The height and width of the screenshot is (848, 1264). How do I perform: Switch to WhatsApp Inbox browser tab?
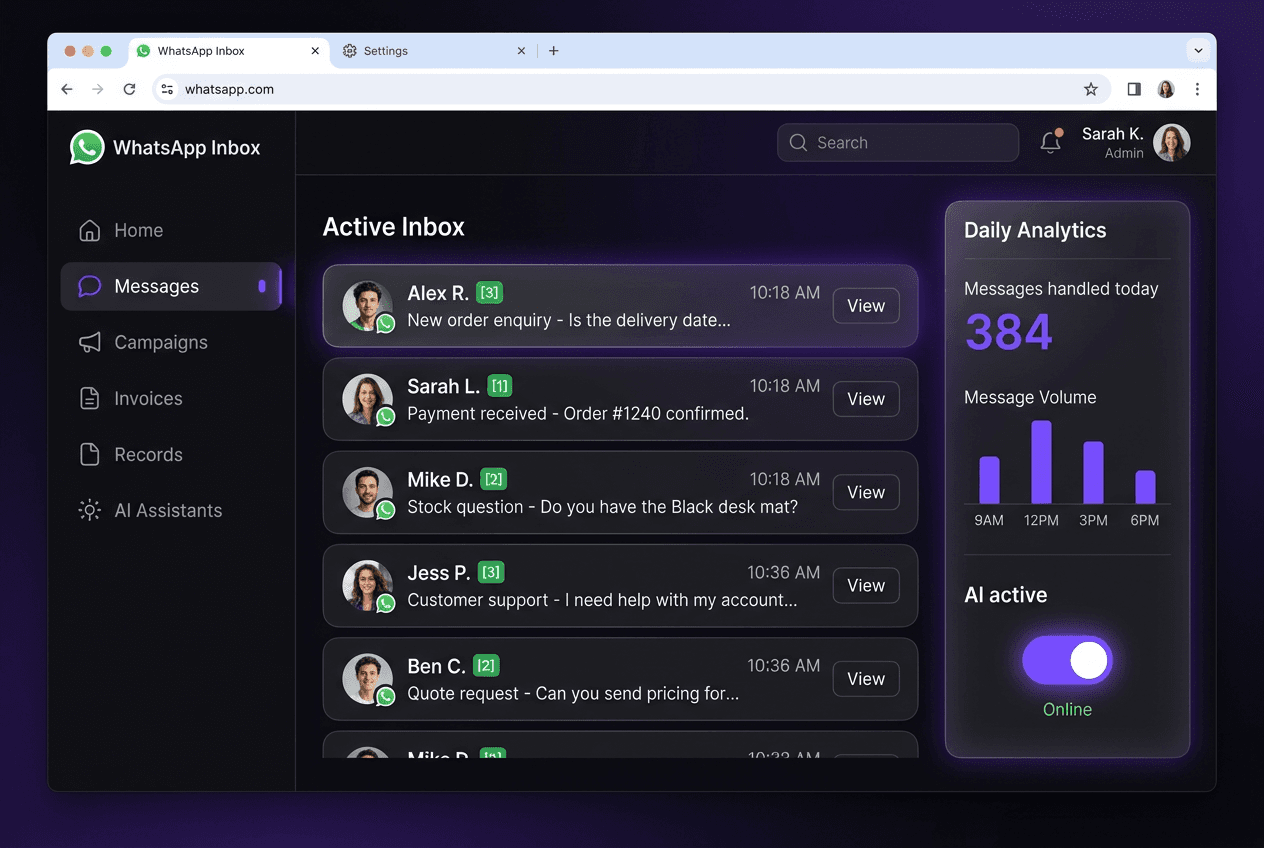[x=229, y=51]
